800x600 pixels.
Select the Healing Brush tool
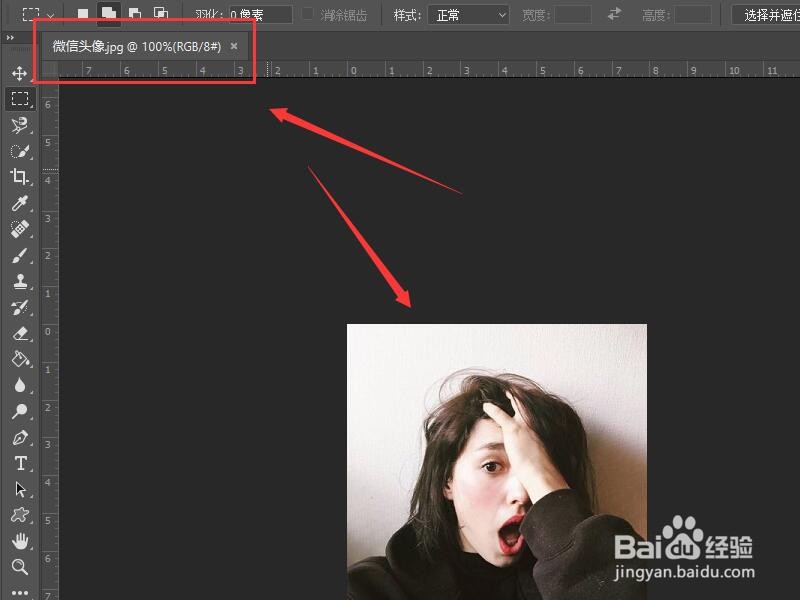point(19,229)
